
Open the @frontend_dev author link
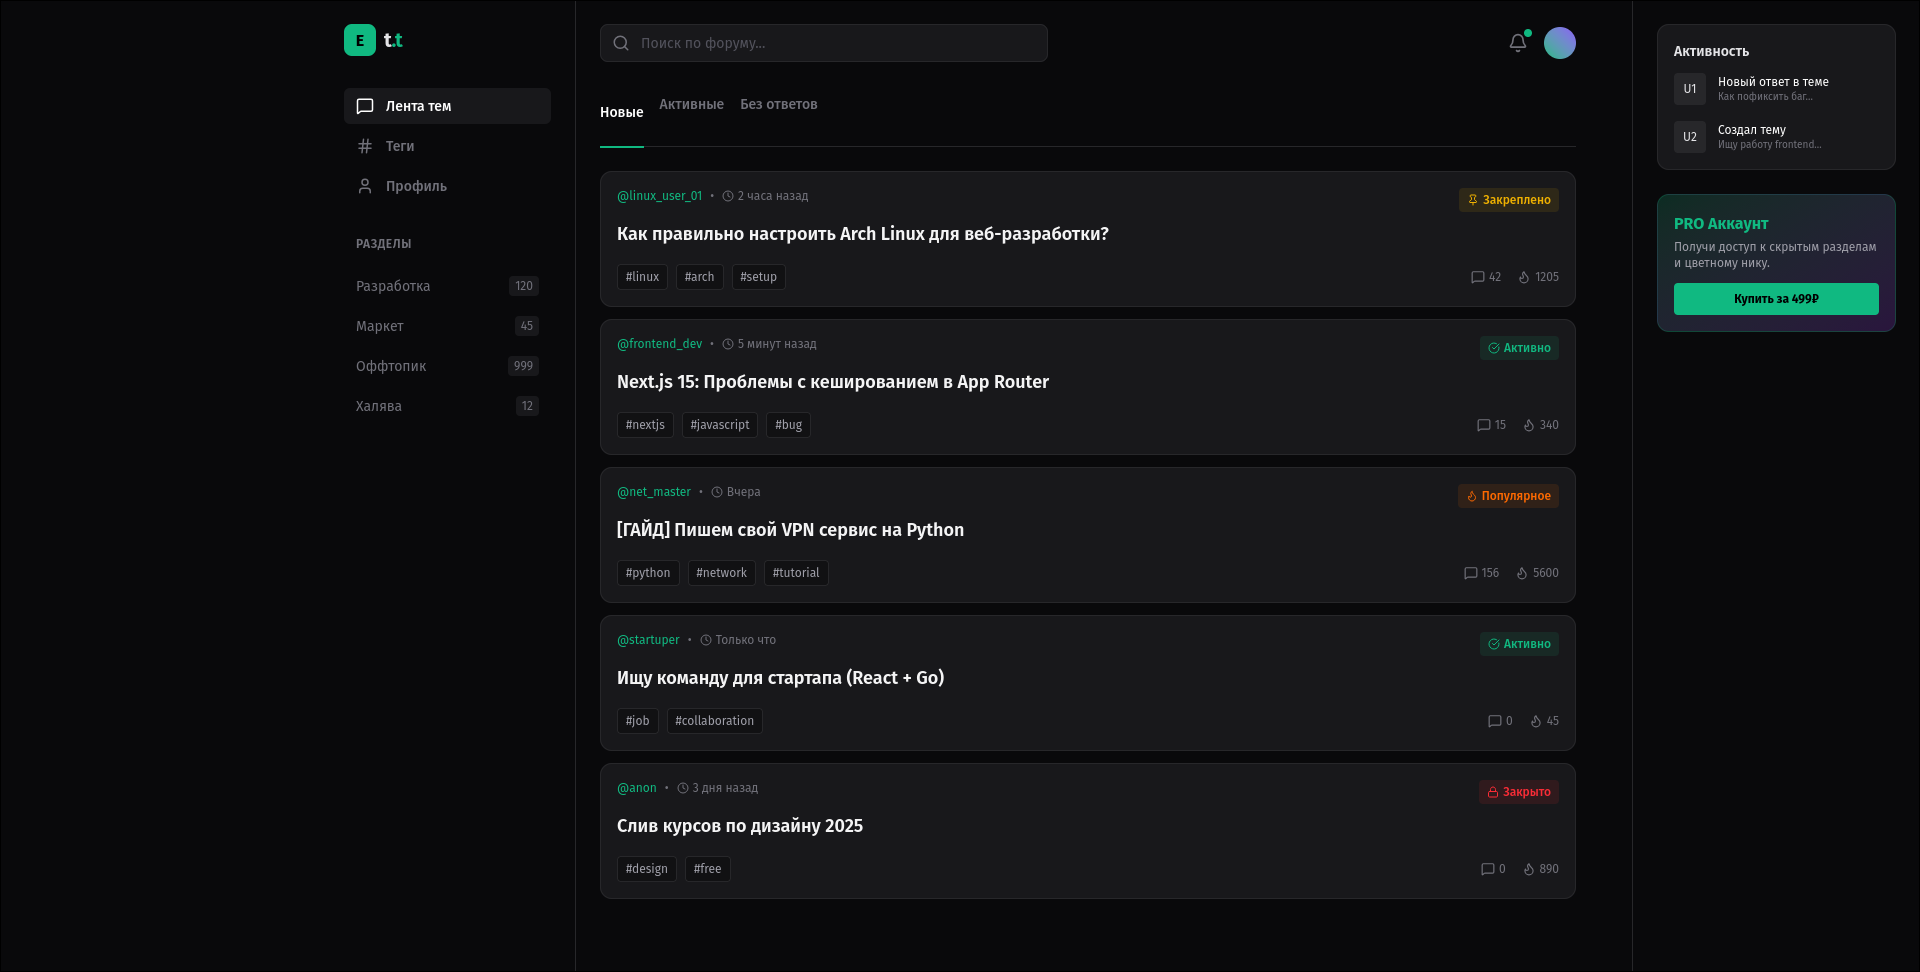pyautogui.click(x=659, y=344)
